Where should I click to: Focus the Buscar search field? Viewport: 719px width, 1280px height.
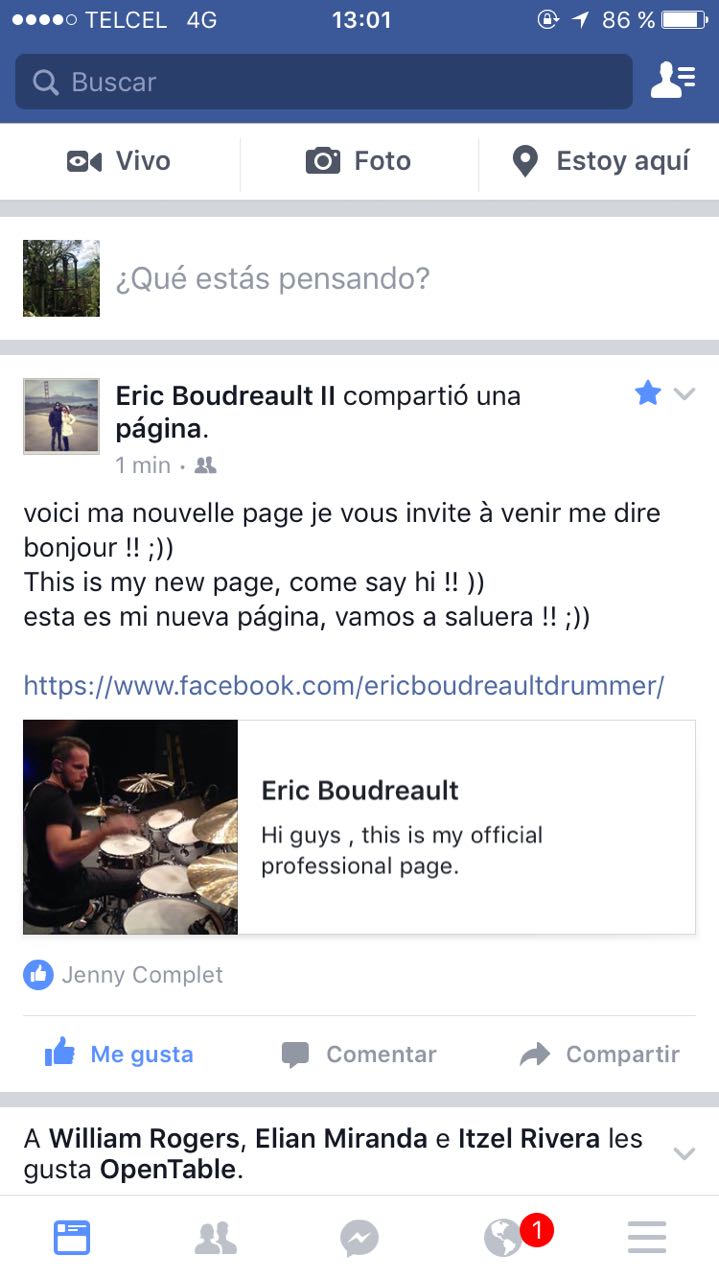324,82
